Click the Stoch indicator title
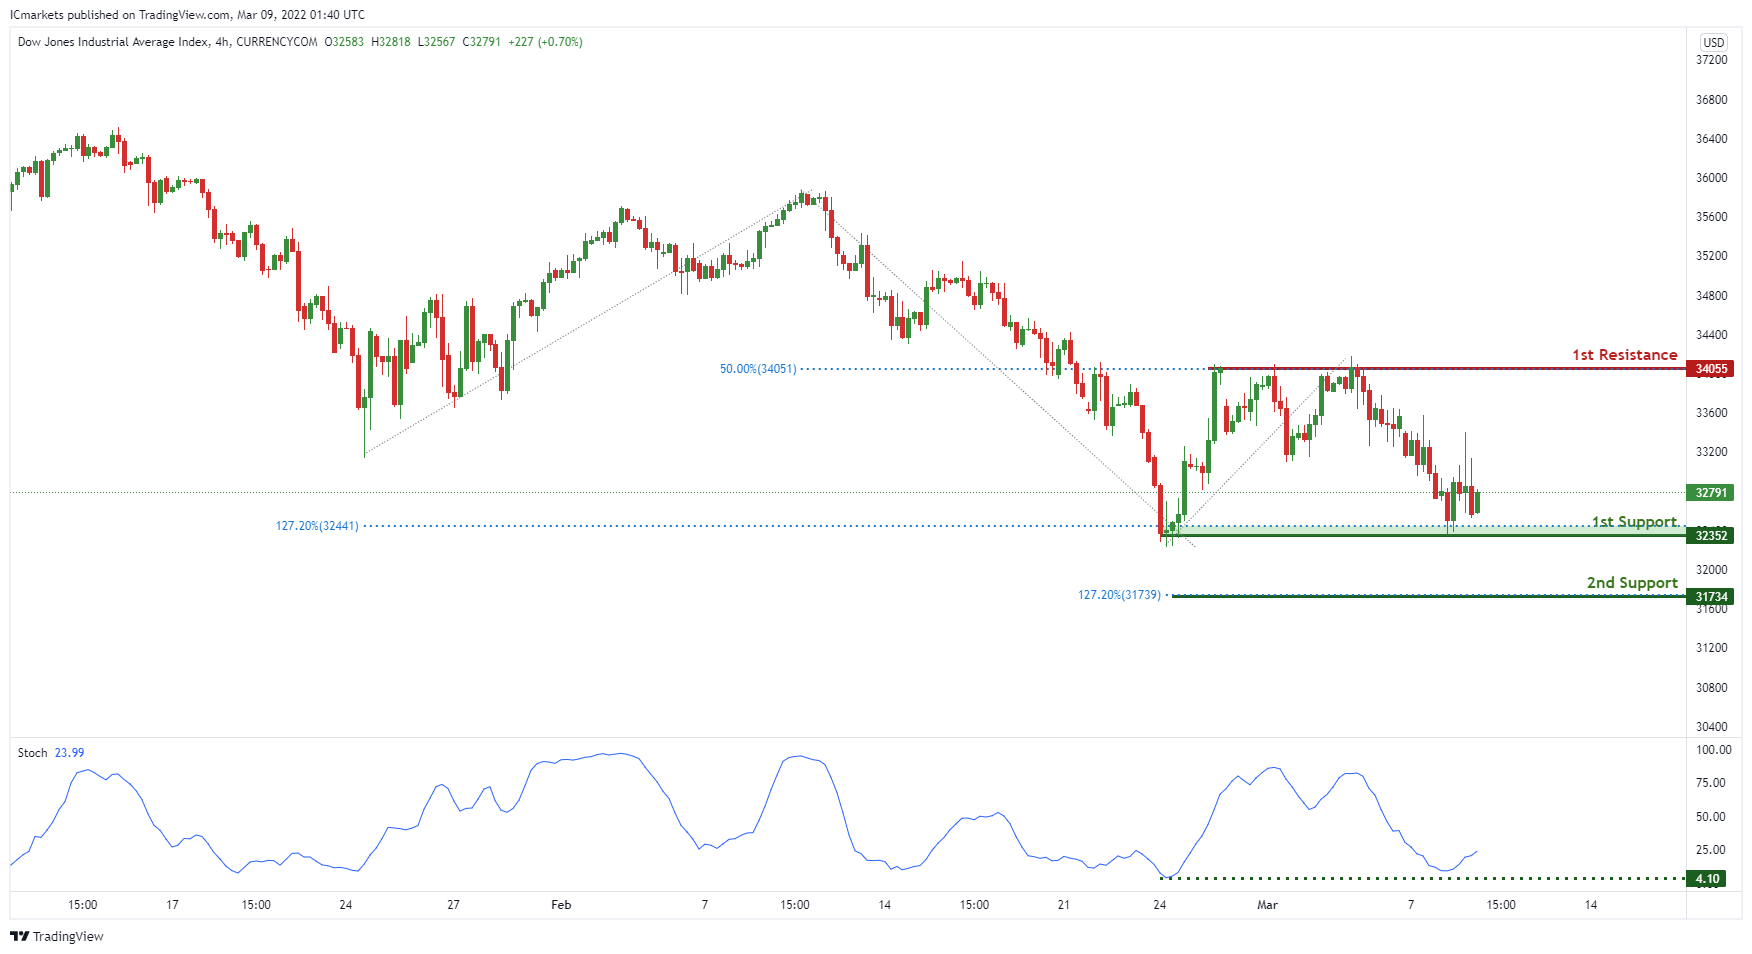Viewport: 1752px width, 954px height. pyautogui.click(x=32, y=753)
